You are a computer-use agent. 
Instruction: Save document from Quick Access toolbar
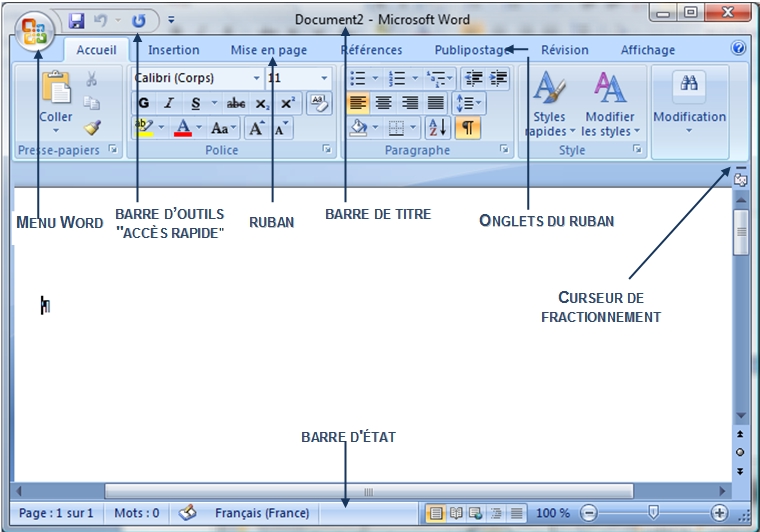(77, 20)
